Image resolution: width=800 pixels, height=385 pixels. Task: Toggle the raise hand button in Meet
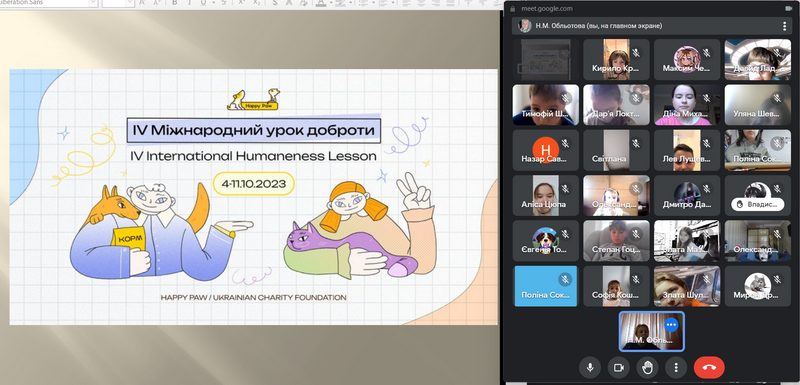[x=647, y=367]
